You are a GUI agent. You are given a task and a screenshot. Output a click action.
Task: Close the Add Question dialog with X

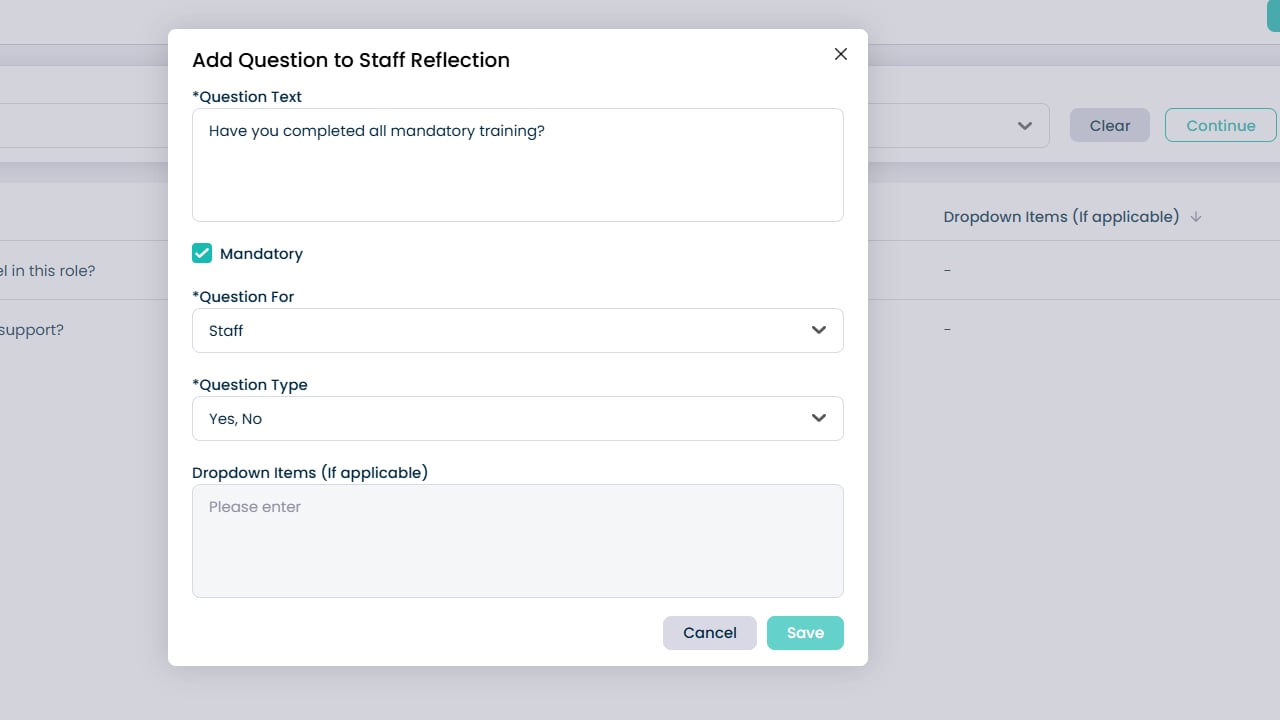coord(841,54)
